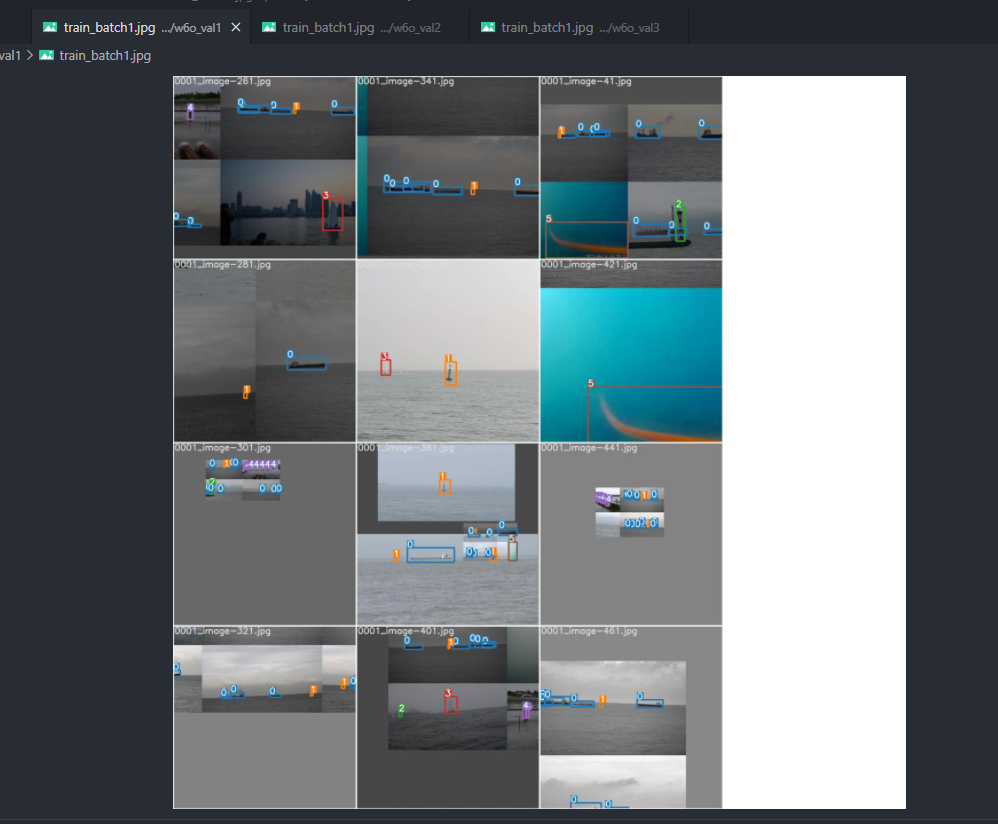This screenshot has height=824, width=998.
Task: Click breadcrumb train_batch1.jpg file name
Action: pyautogui.click(x=105, y=55)
